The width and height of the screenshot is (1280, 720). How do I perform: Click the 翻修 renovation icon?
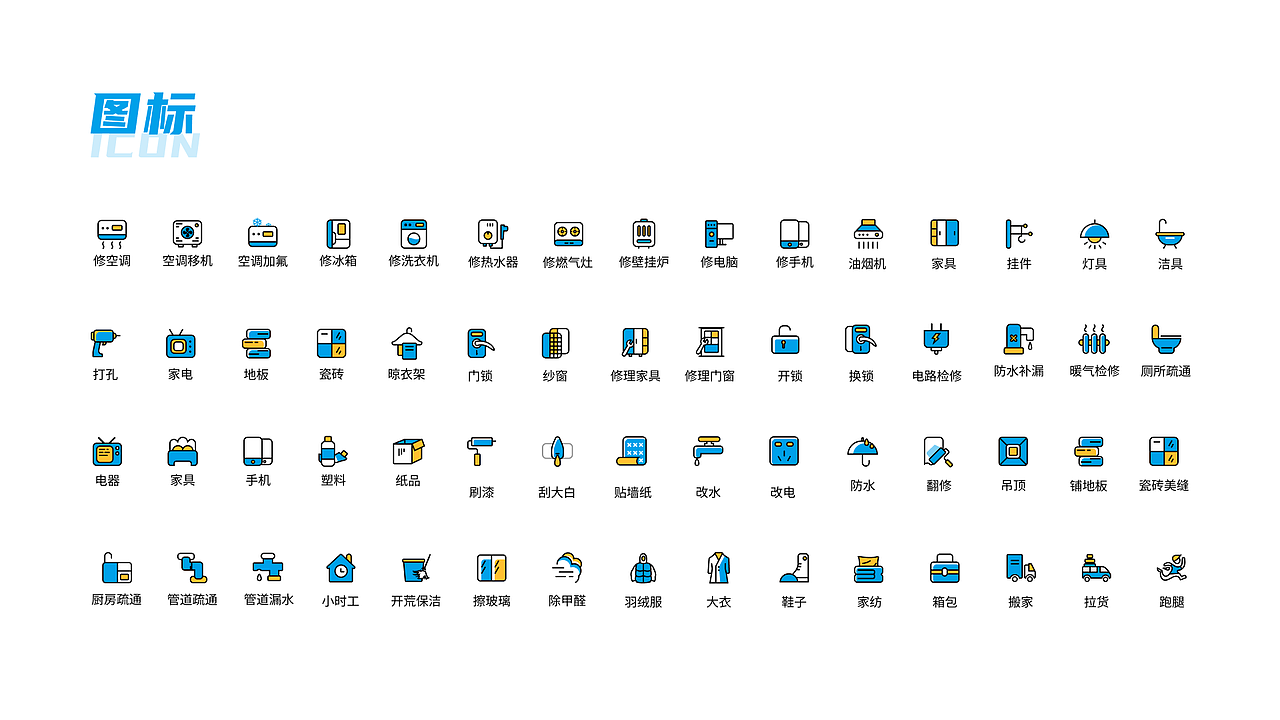[x=938, y=452]
